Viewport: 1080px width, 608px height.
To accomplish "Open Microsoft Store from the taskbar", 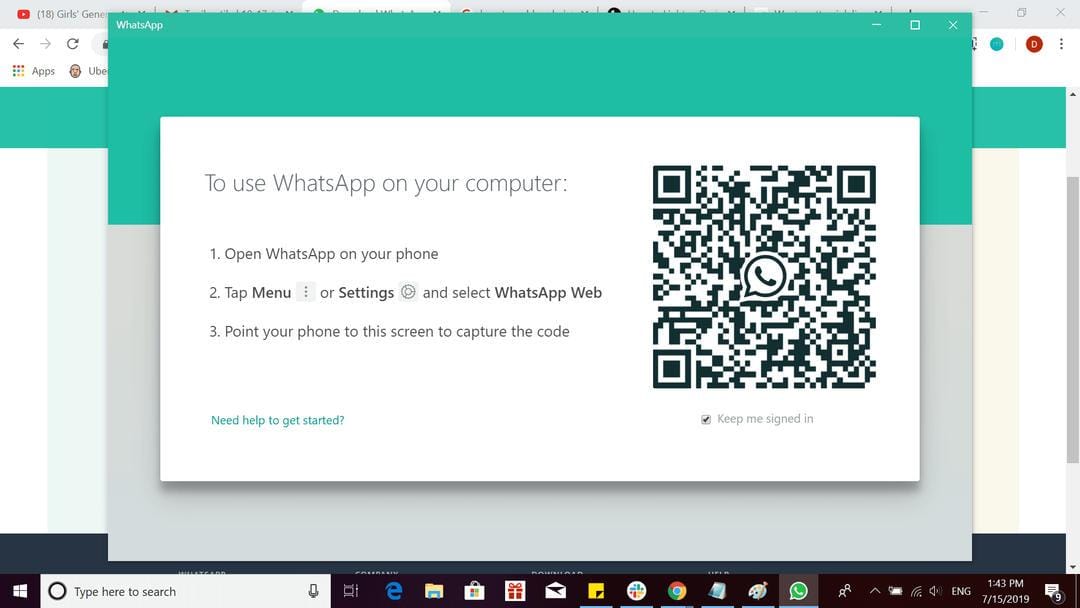I will (x=475, y=591).
